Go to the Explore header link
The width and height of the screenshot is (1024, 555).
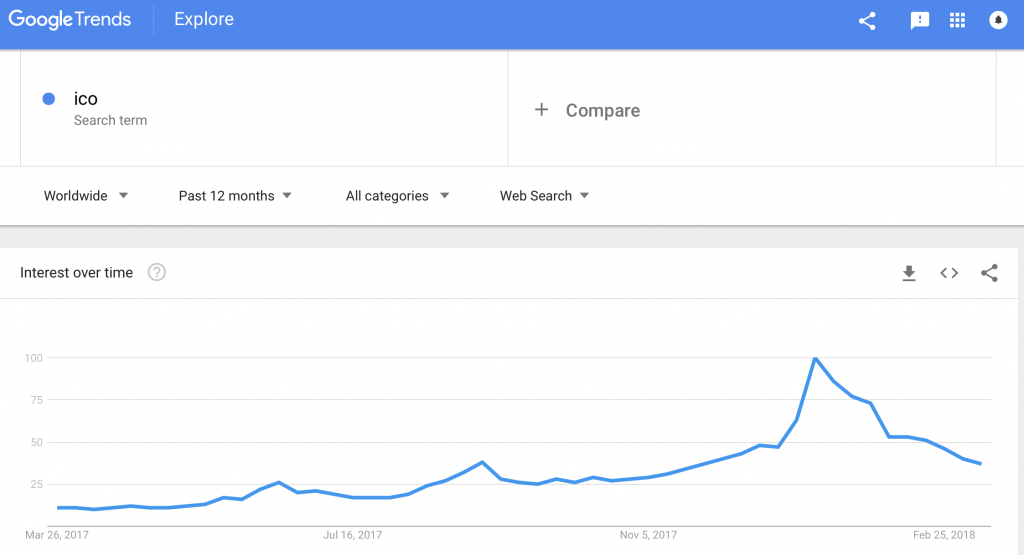pyautogui.click(x=204, y=19)
